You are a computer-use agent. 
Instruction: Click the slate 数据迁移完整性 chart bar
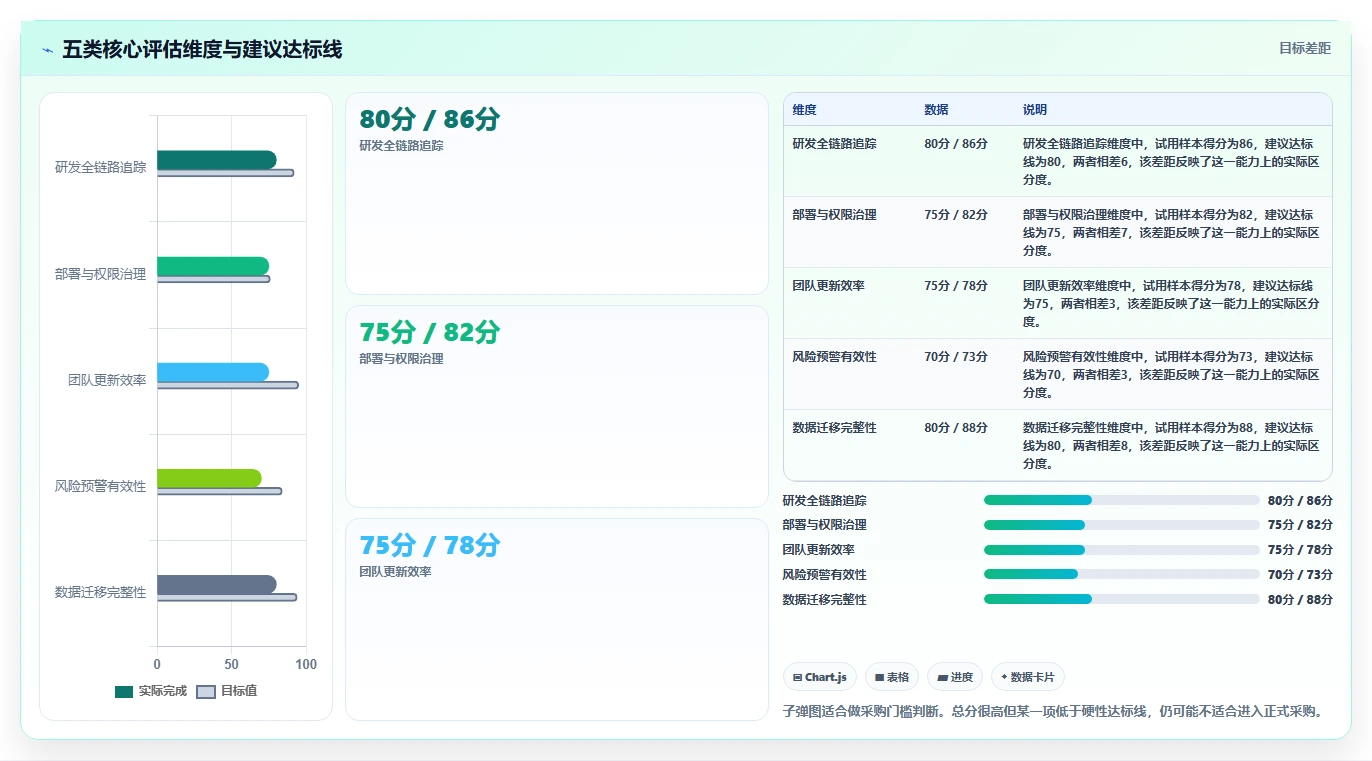coord(216,585)
